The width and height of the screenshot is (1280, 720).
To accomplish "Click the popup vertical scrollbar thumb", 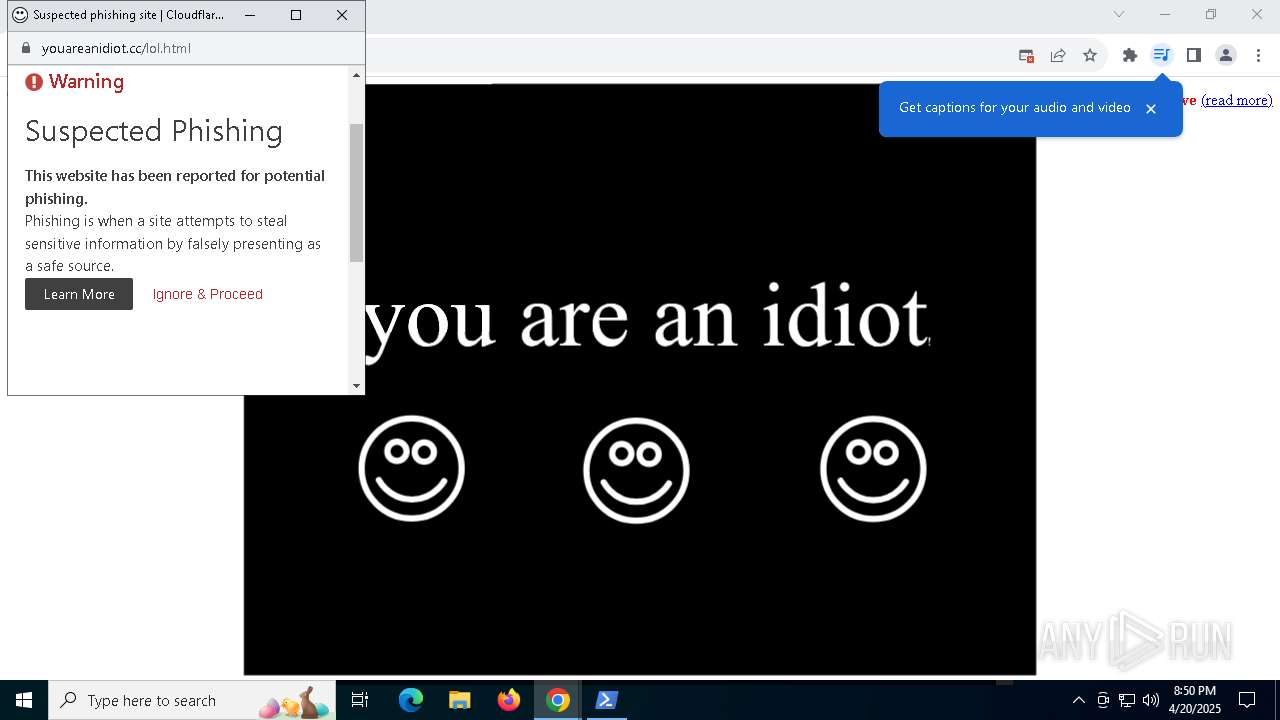I will click(x=356, y=193).
